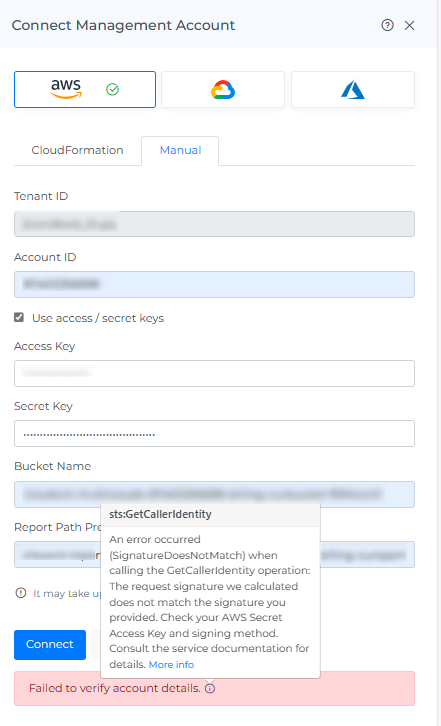Click the green AWS connected checkmark
This screenshot has height=726, width=441.
(x=113, y=89)
